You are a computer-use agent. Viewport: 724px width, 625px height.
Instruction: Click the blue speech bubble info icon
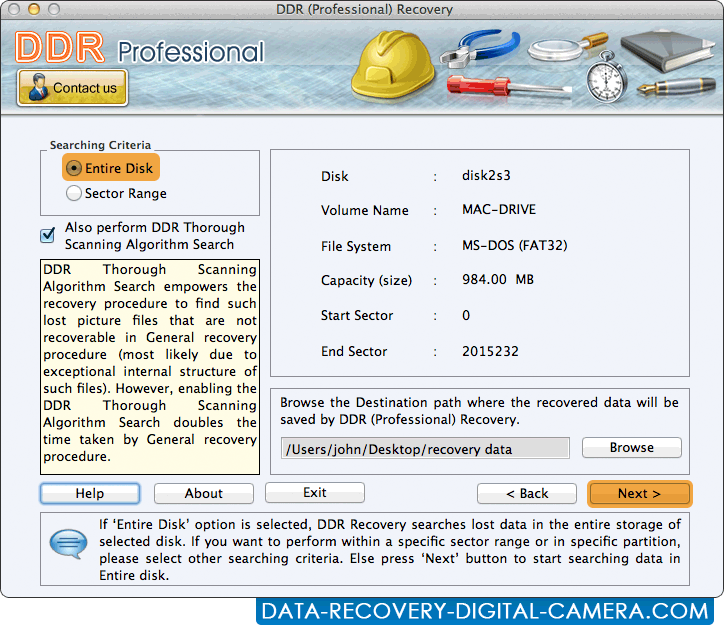click(x=68, y=544)
